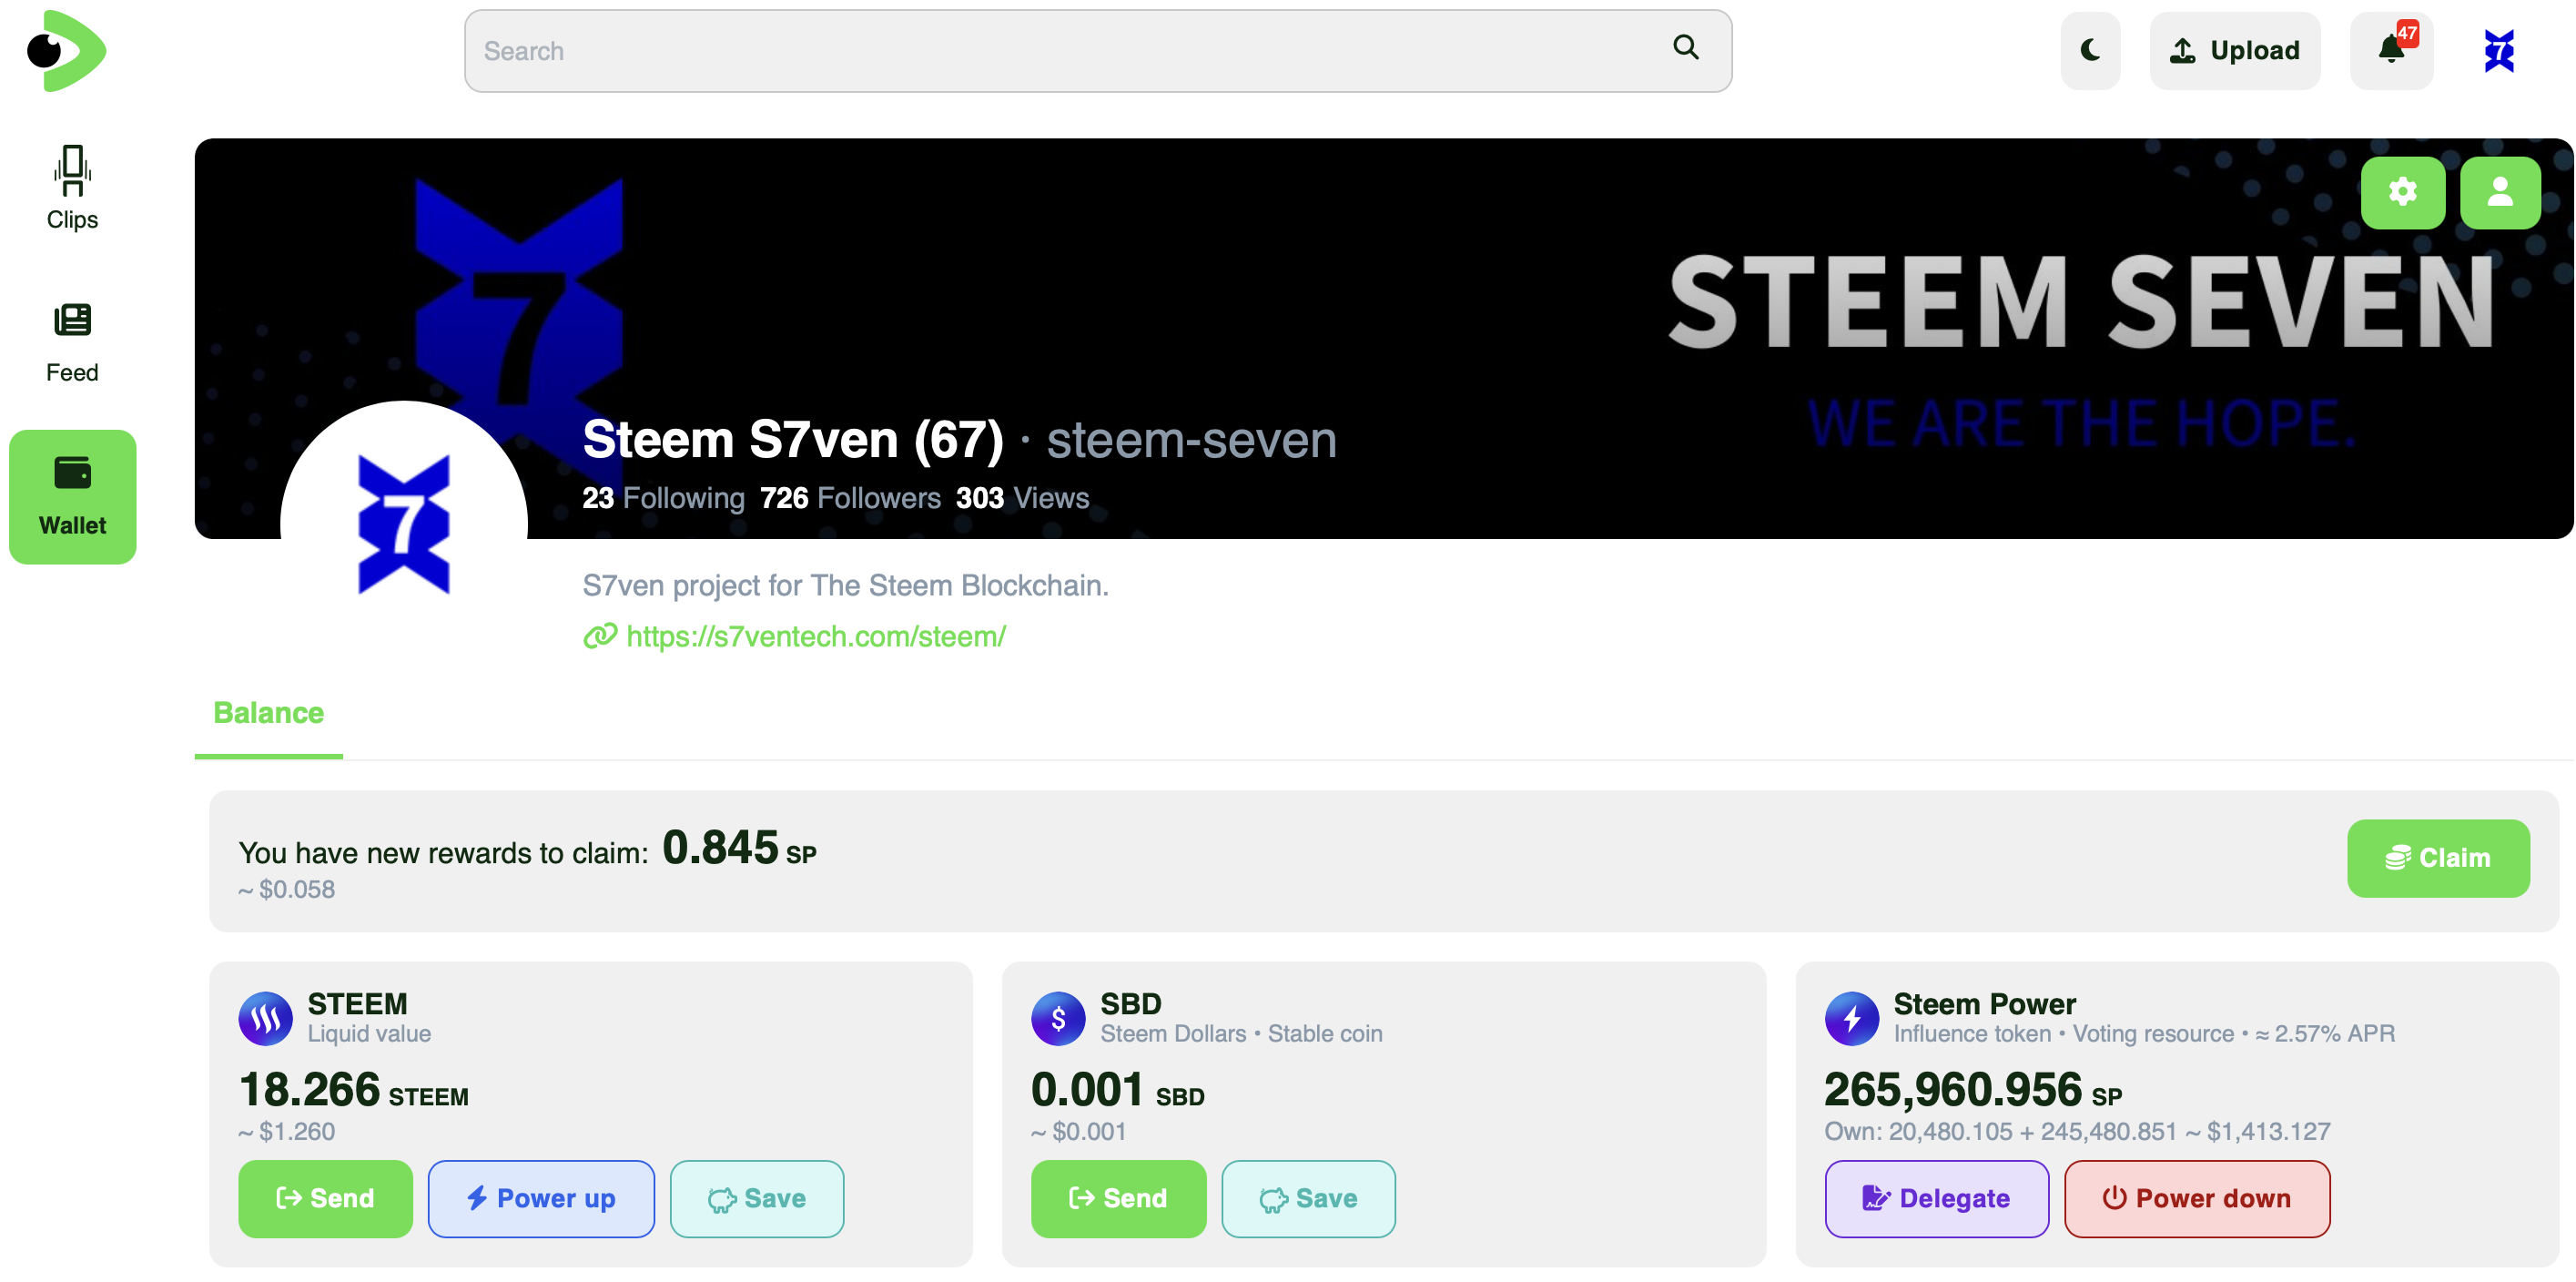Open the account avatar menu in header
Viewport: 2576px width, 1282px height.
[x=2498, y=50]
